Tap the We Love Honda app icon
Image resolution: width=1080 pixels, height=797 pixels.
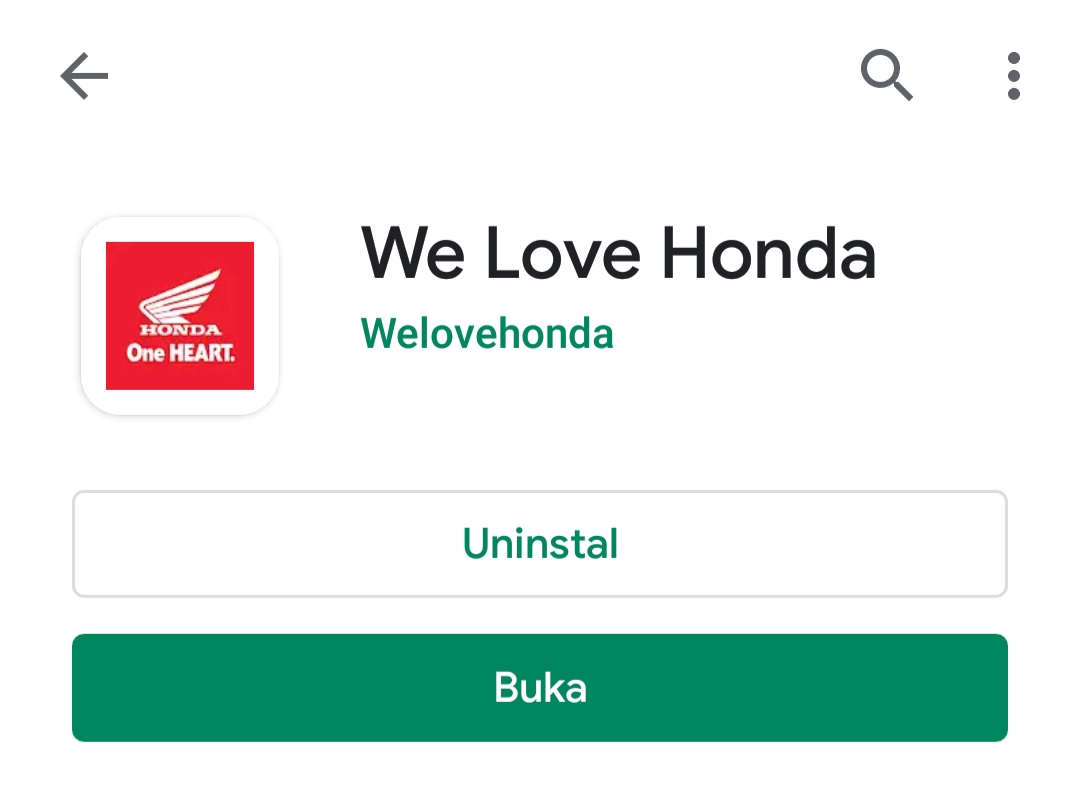180,315
